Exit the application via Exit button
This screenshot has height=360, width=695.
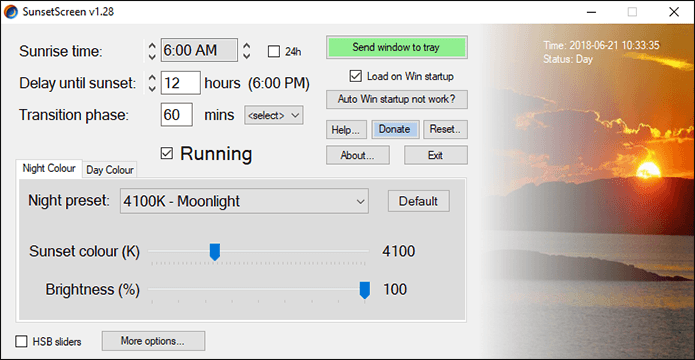[436, 156]
